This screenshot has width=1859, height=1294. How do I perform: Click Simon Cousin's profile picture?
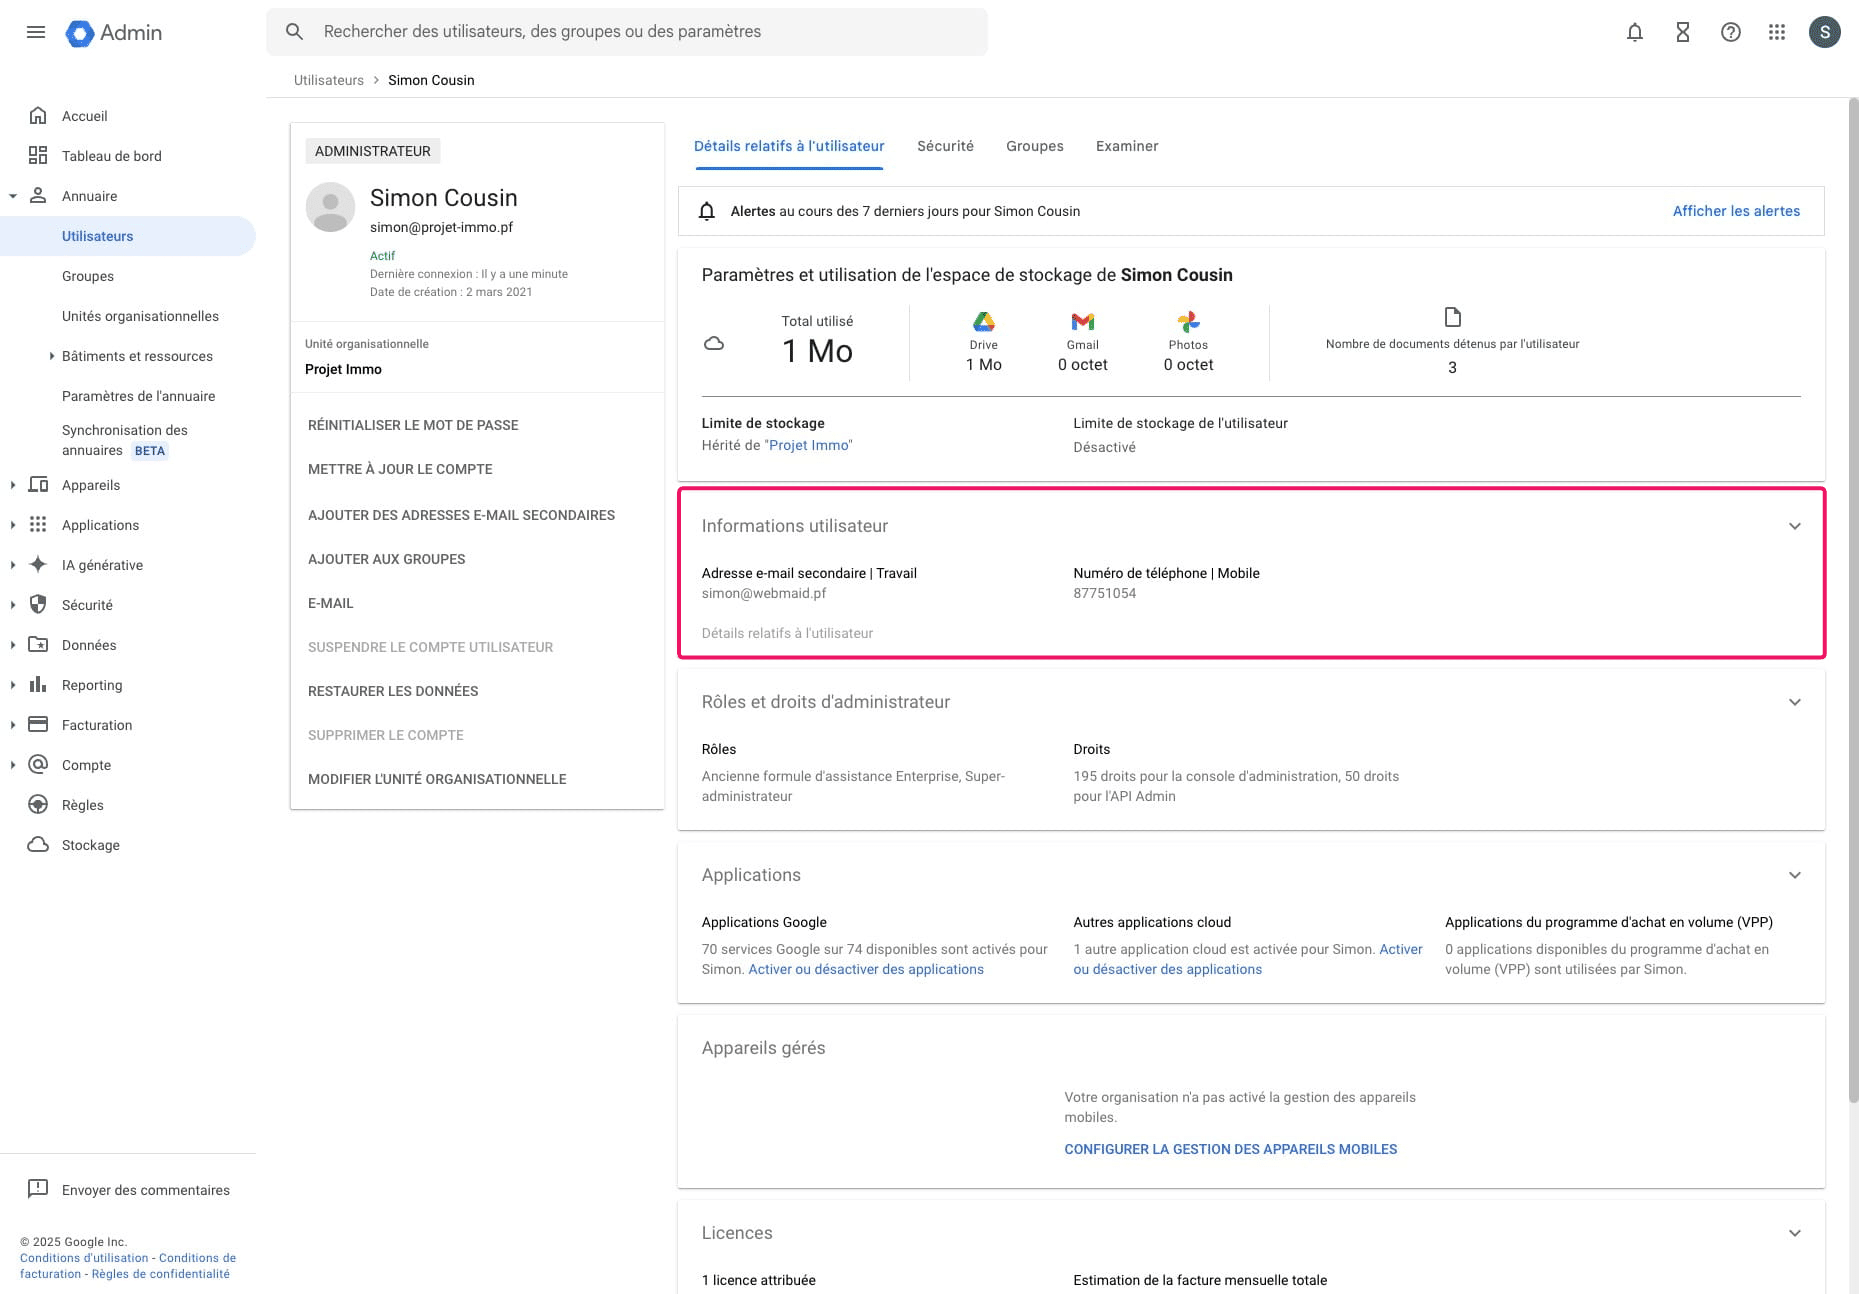330,207
